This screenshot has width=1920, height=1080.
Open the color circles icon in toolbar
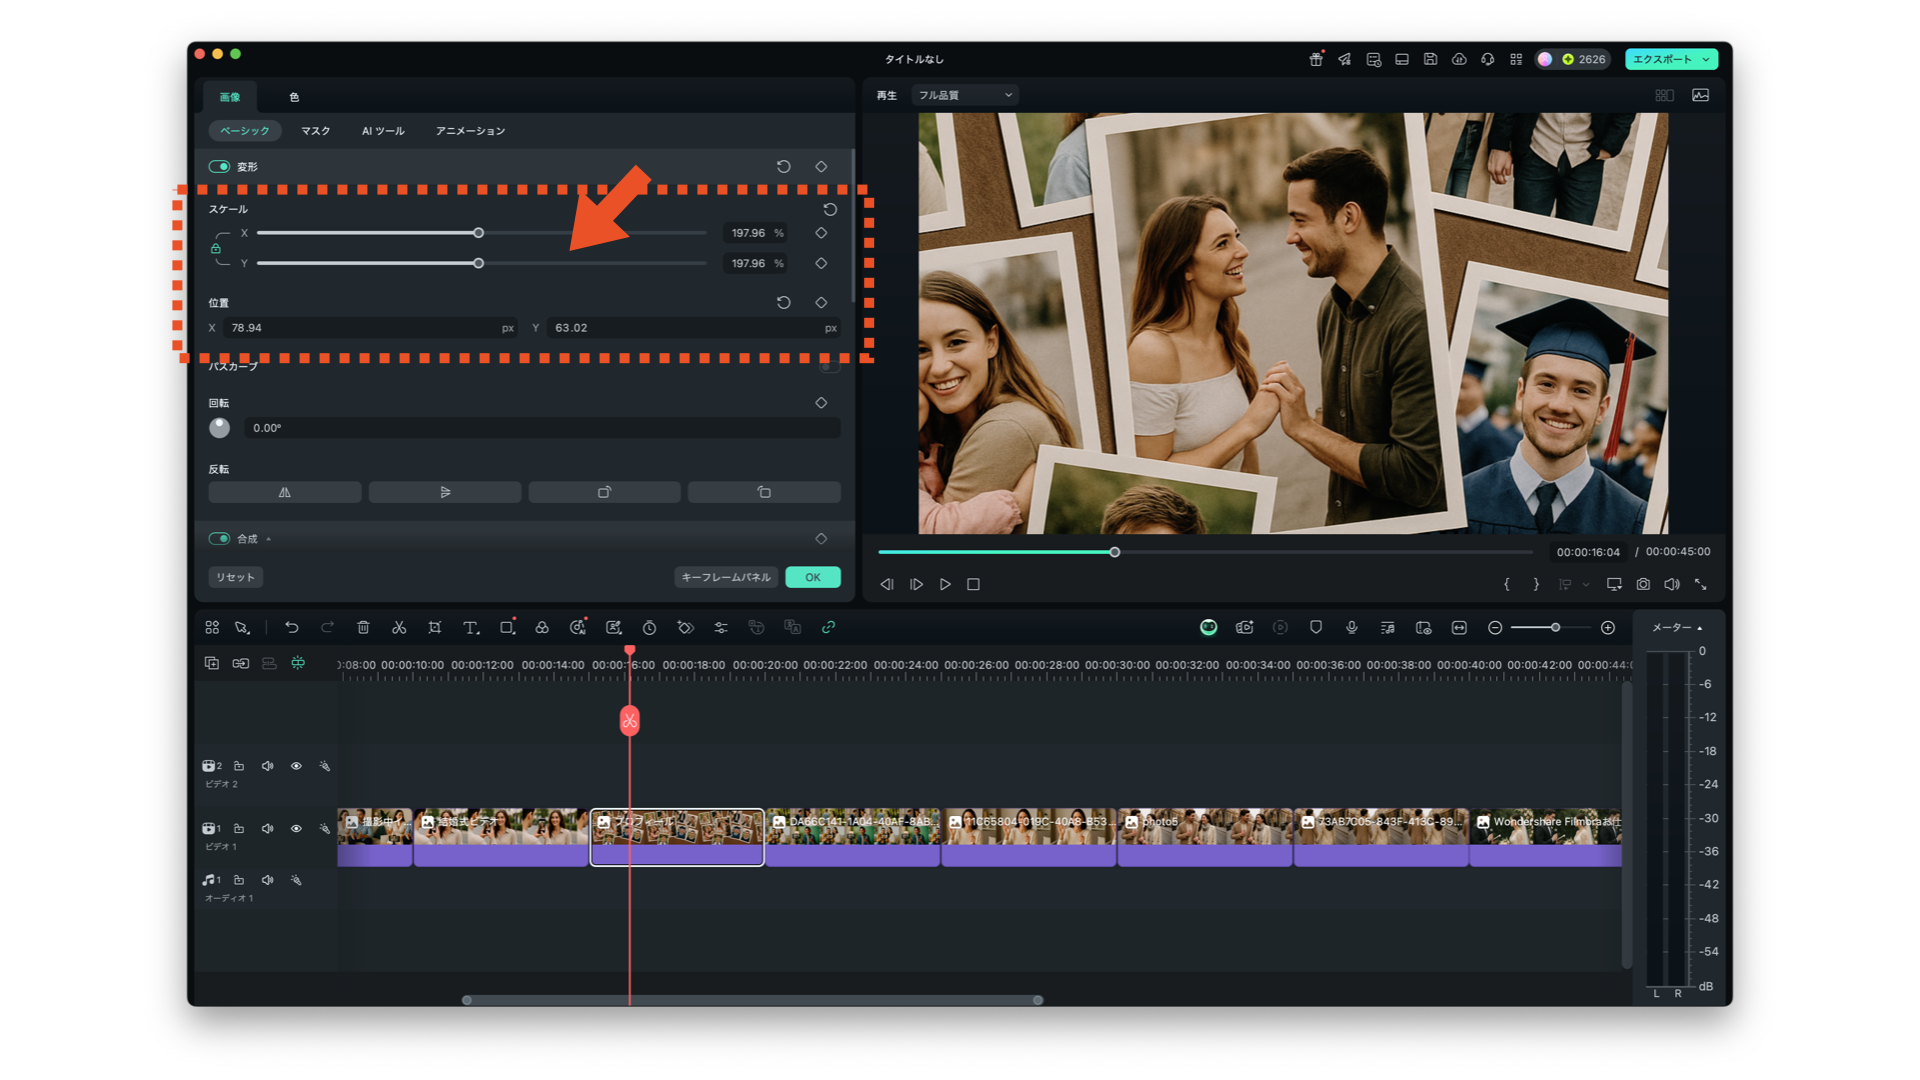(542, 627)
